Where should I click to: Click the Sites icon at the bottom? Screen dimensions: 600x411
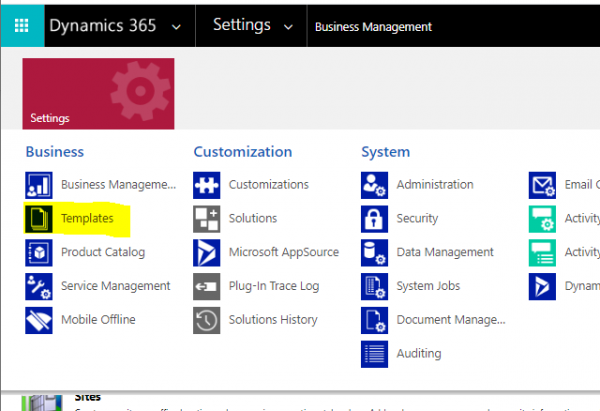tap(42, 403)
